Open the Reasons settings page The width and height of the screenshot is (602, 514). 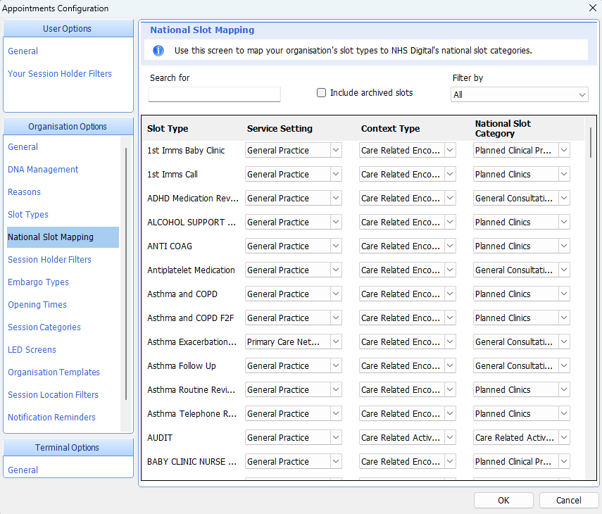click(x=24, y=192)
